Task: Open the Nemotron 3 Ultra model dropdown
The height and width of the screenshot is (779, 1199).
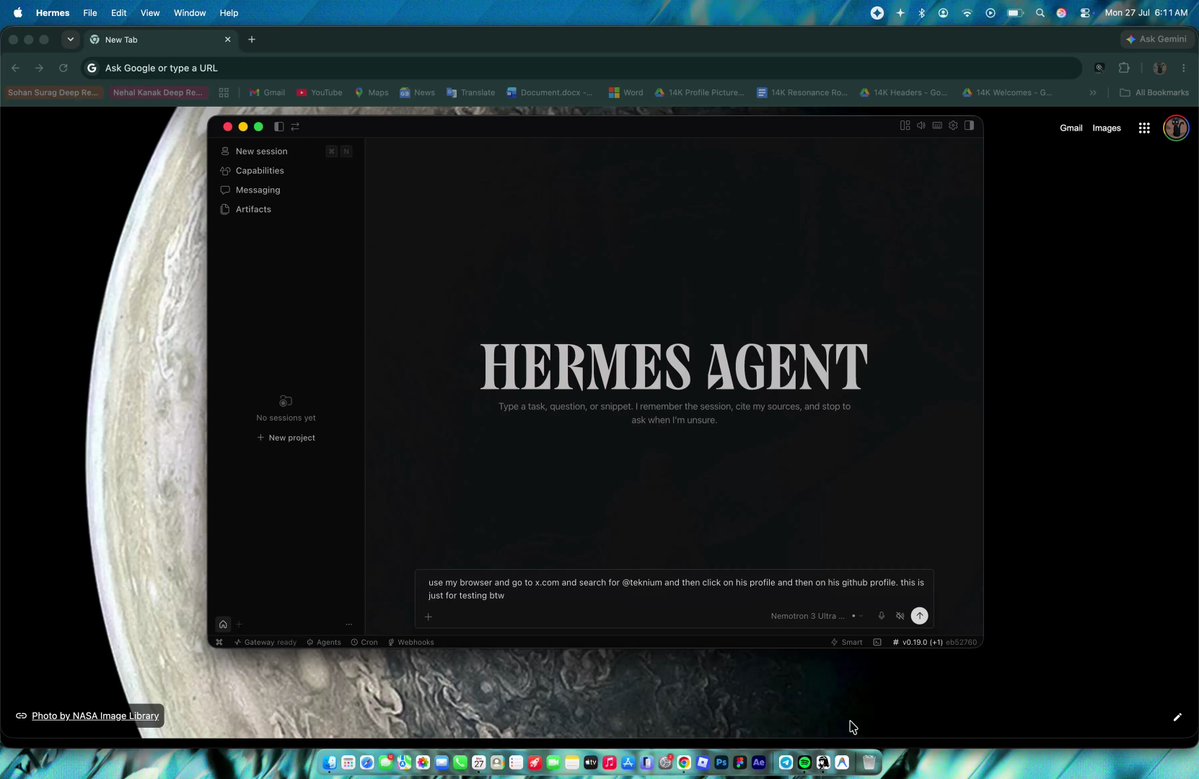Action: tap(816, 616)
